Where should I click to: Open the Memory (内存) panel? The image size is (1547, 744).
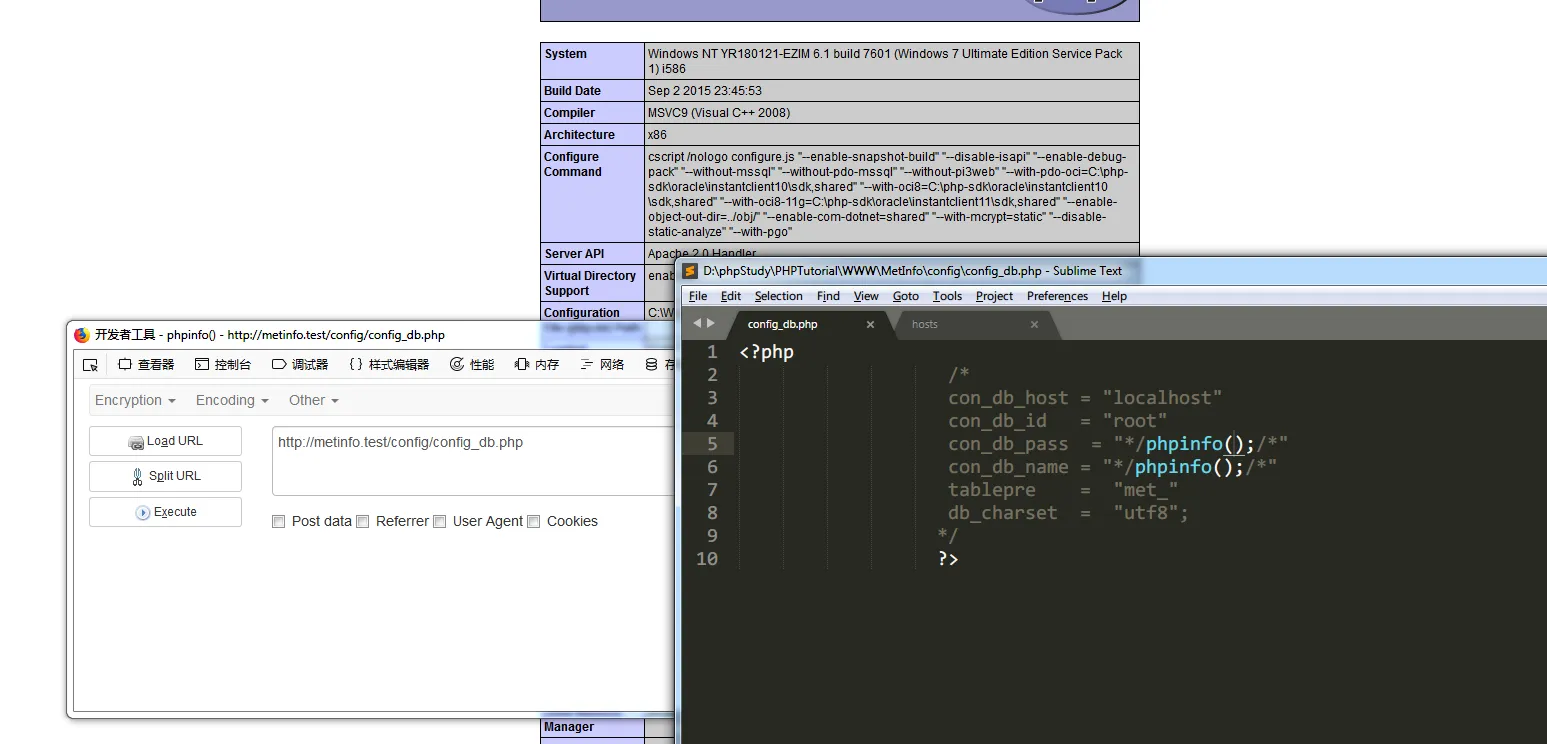coord(537,365)
